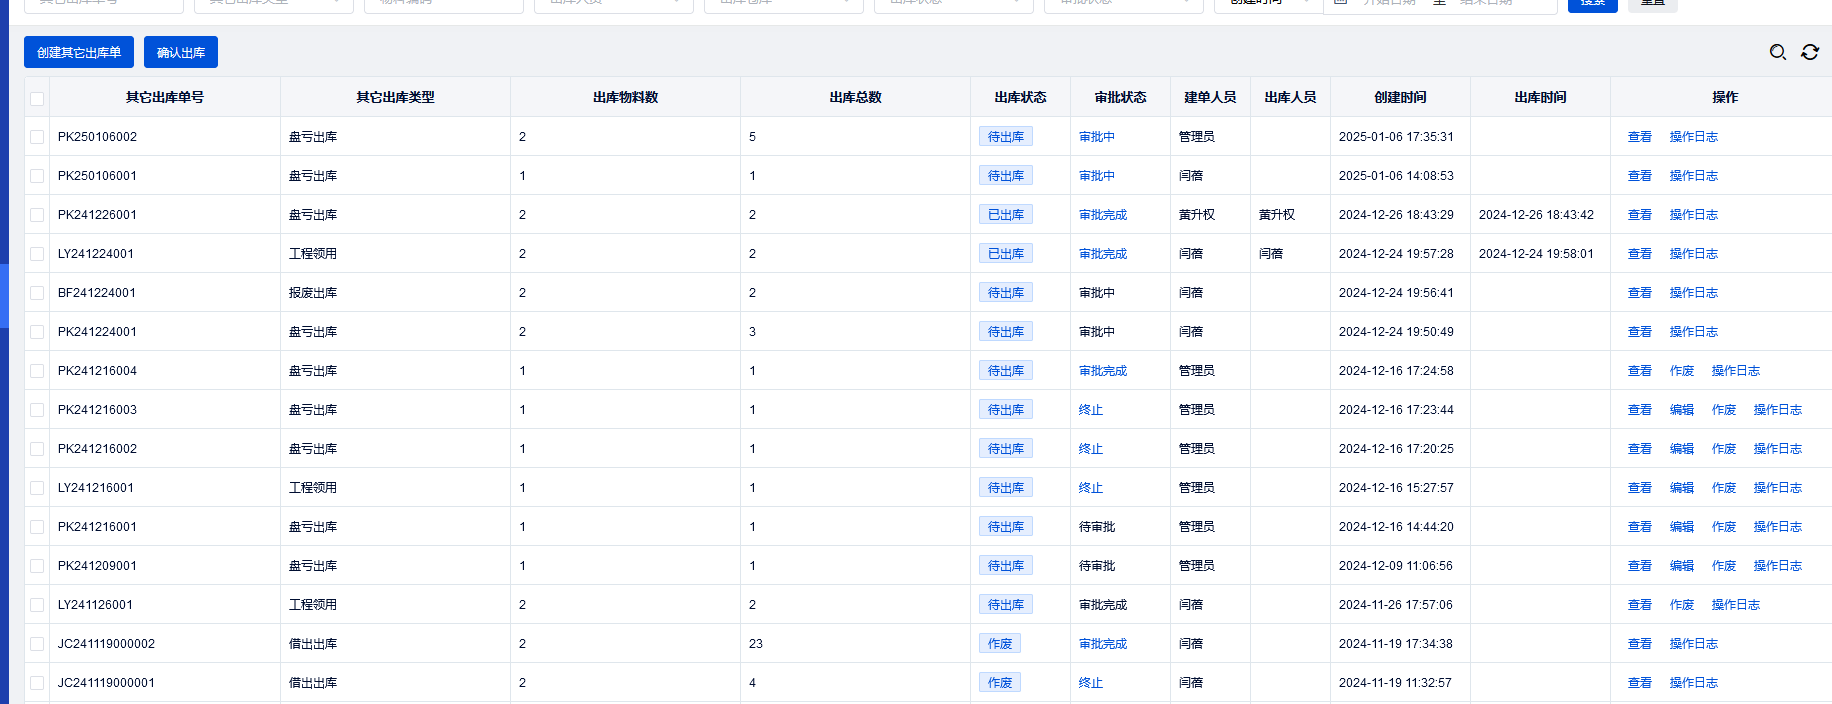
Task: Click the magnifier search icon above the table
Action: 1777,52
